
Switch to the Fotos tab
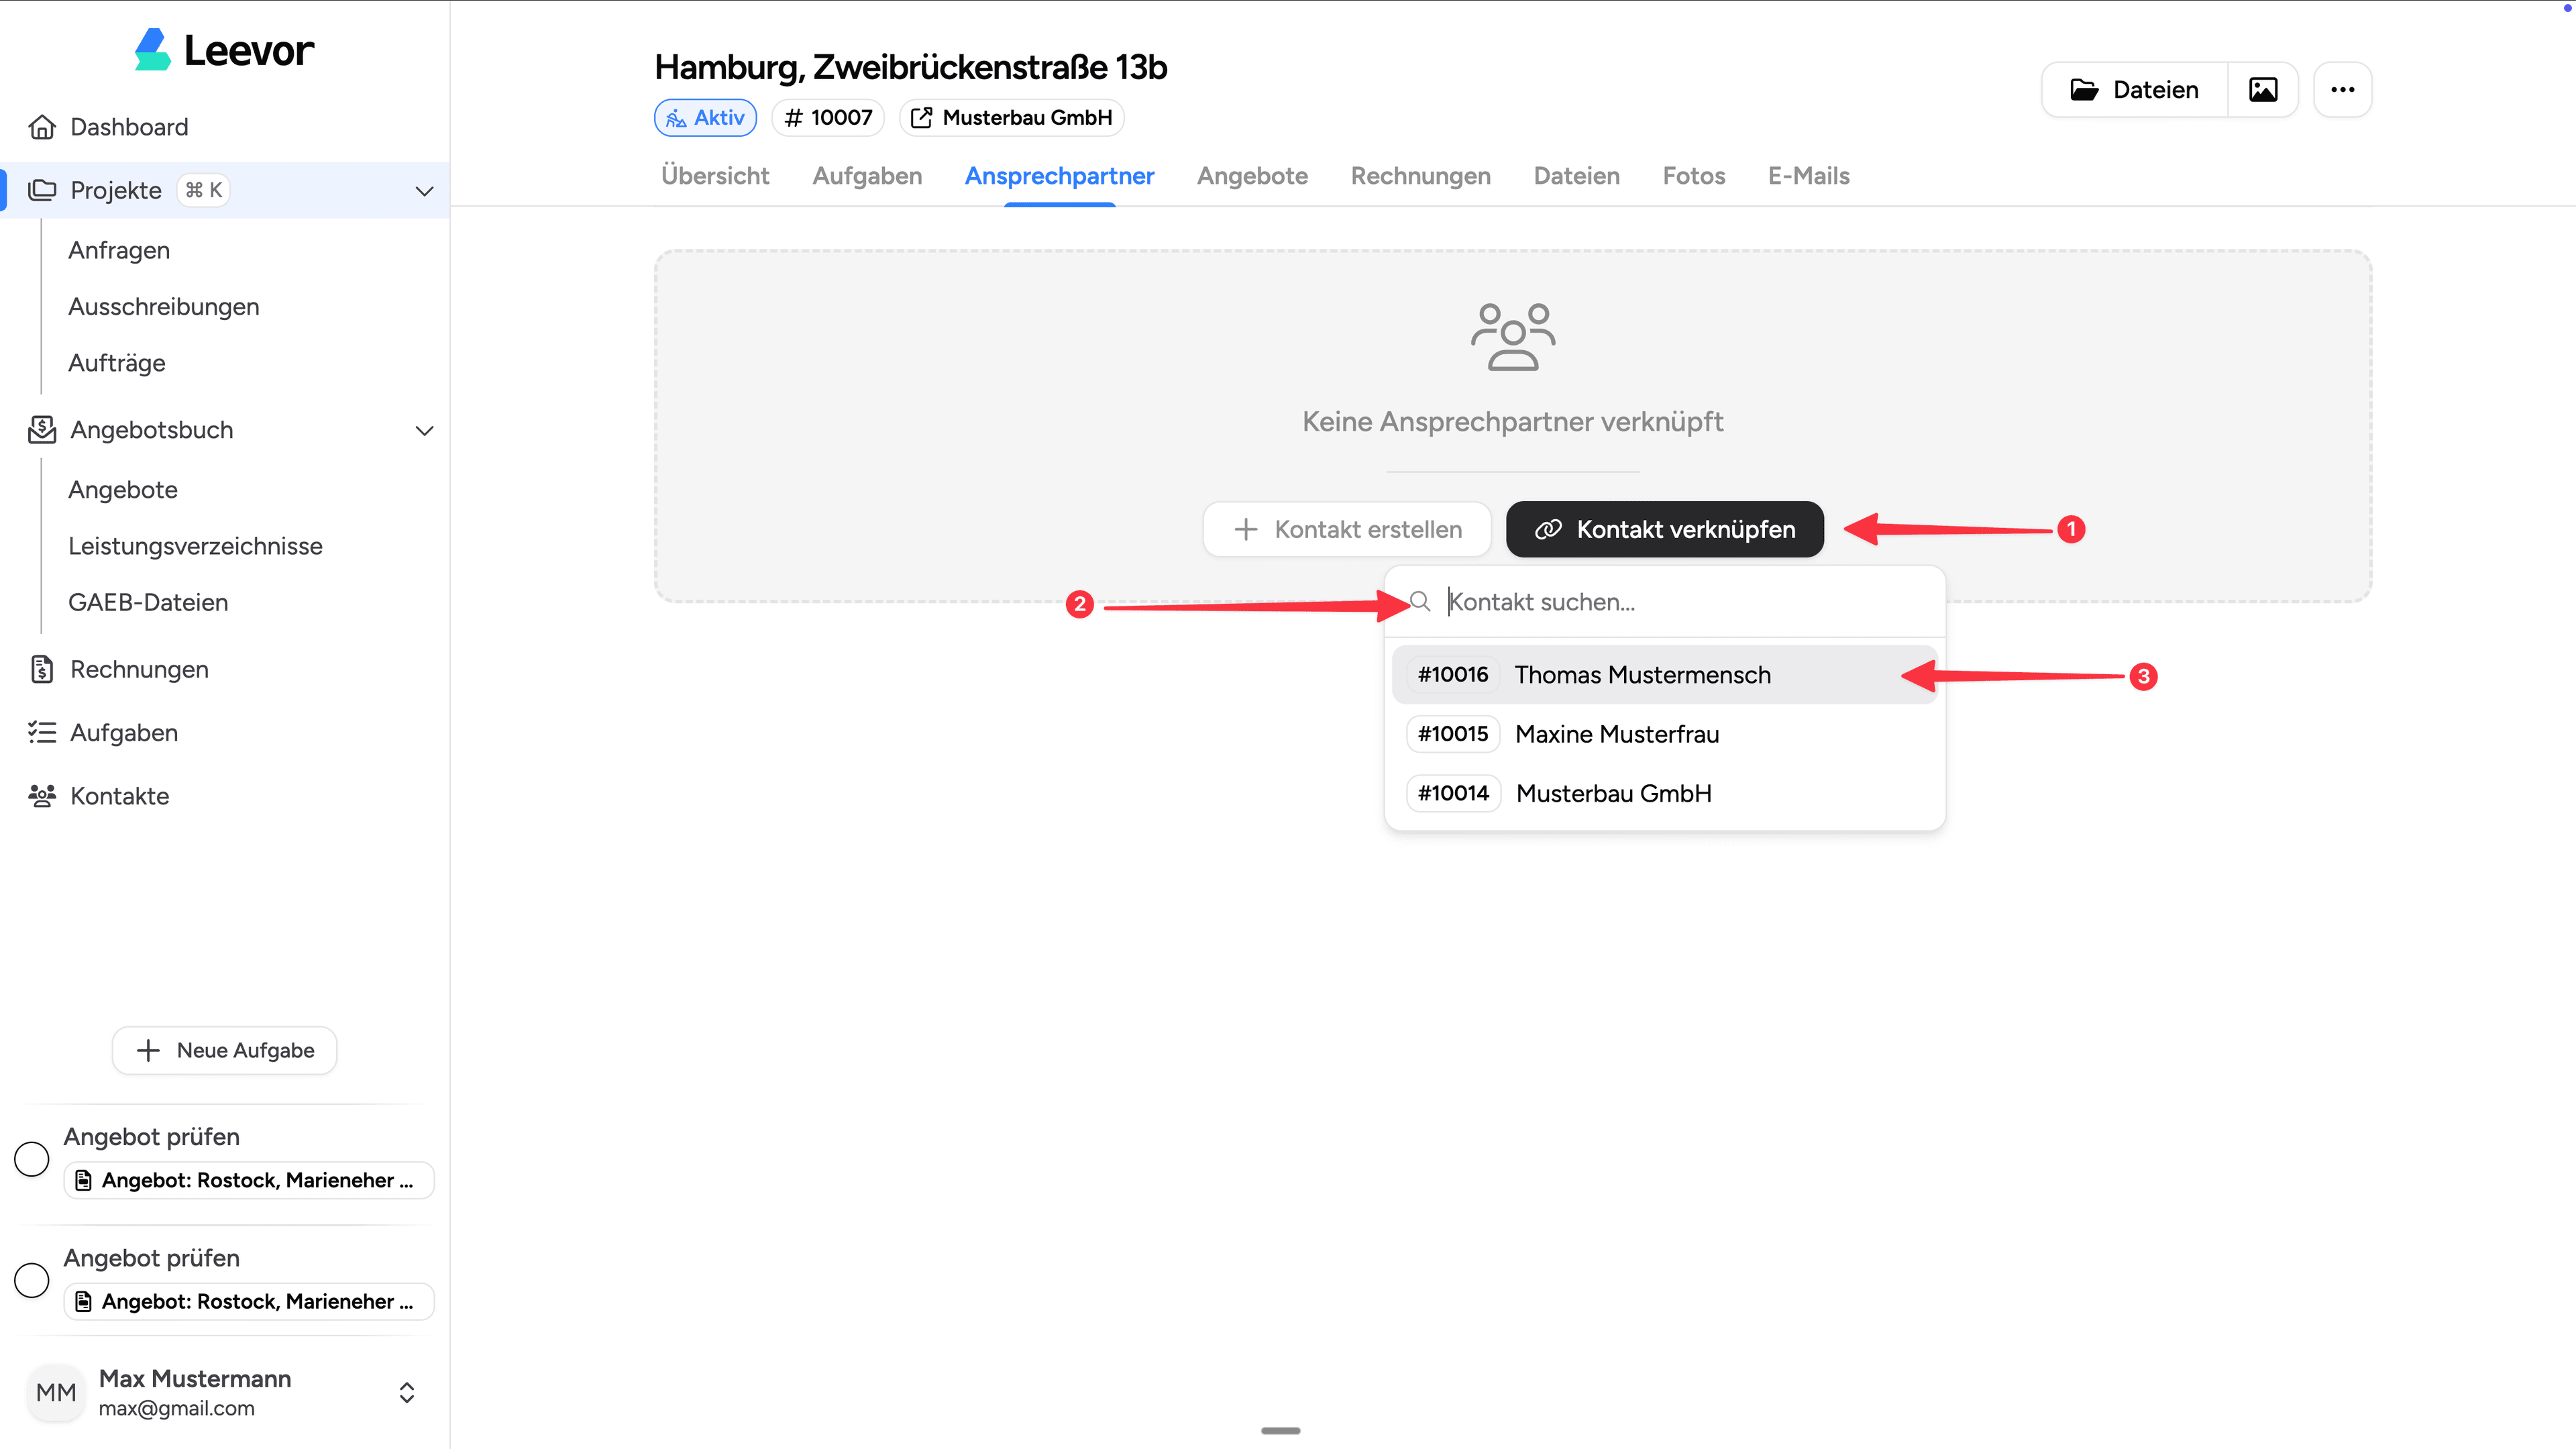click(1693, 176)
